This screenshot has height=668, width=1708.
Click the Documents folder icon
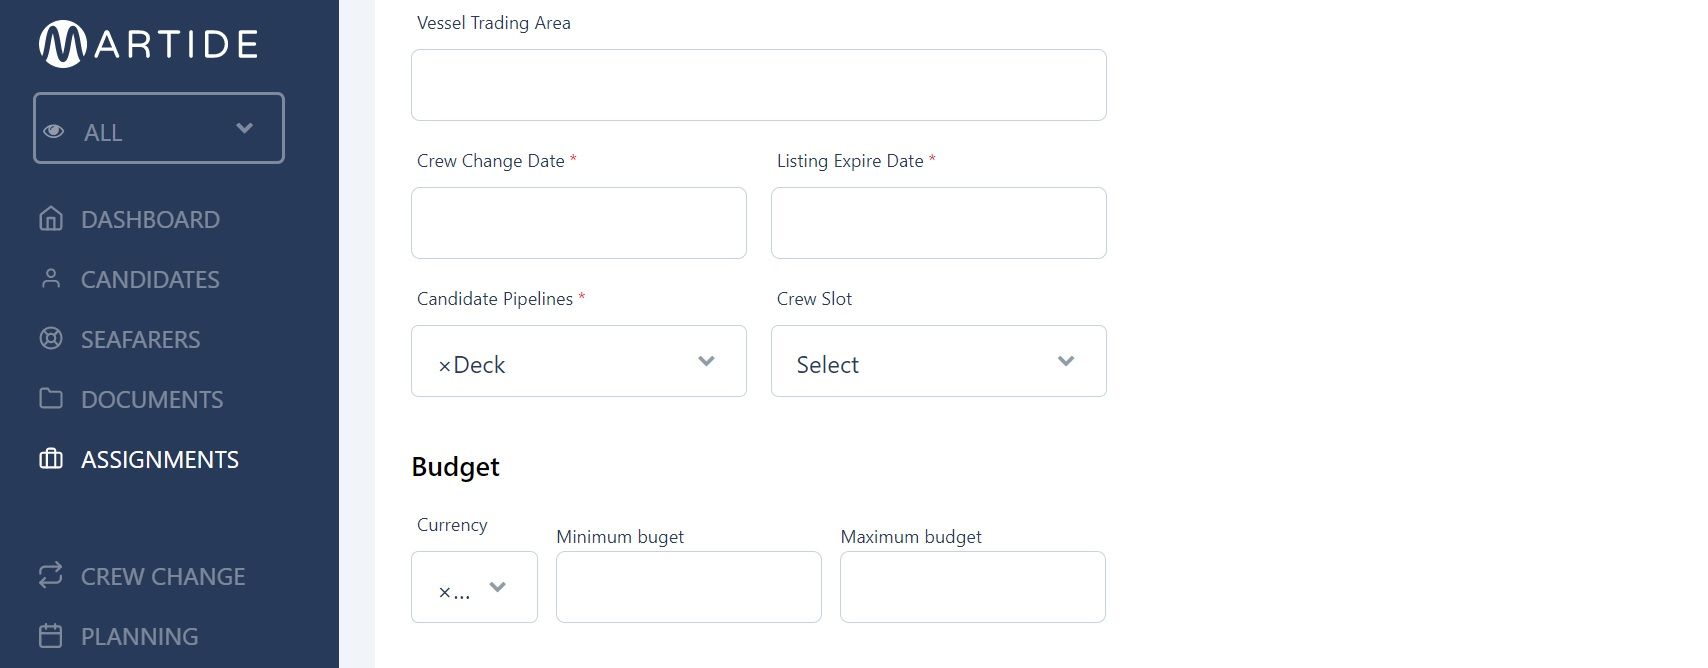click(x=51, y=398)
